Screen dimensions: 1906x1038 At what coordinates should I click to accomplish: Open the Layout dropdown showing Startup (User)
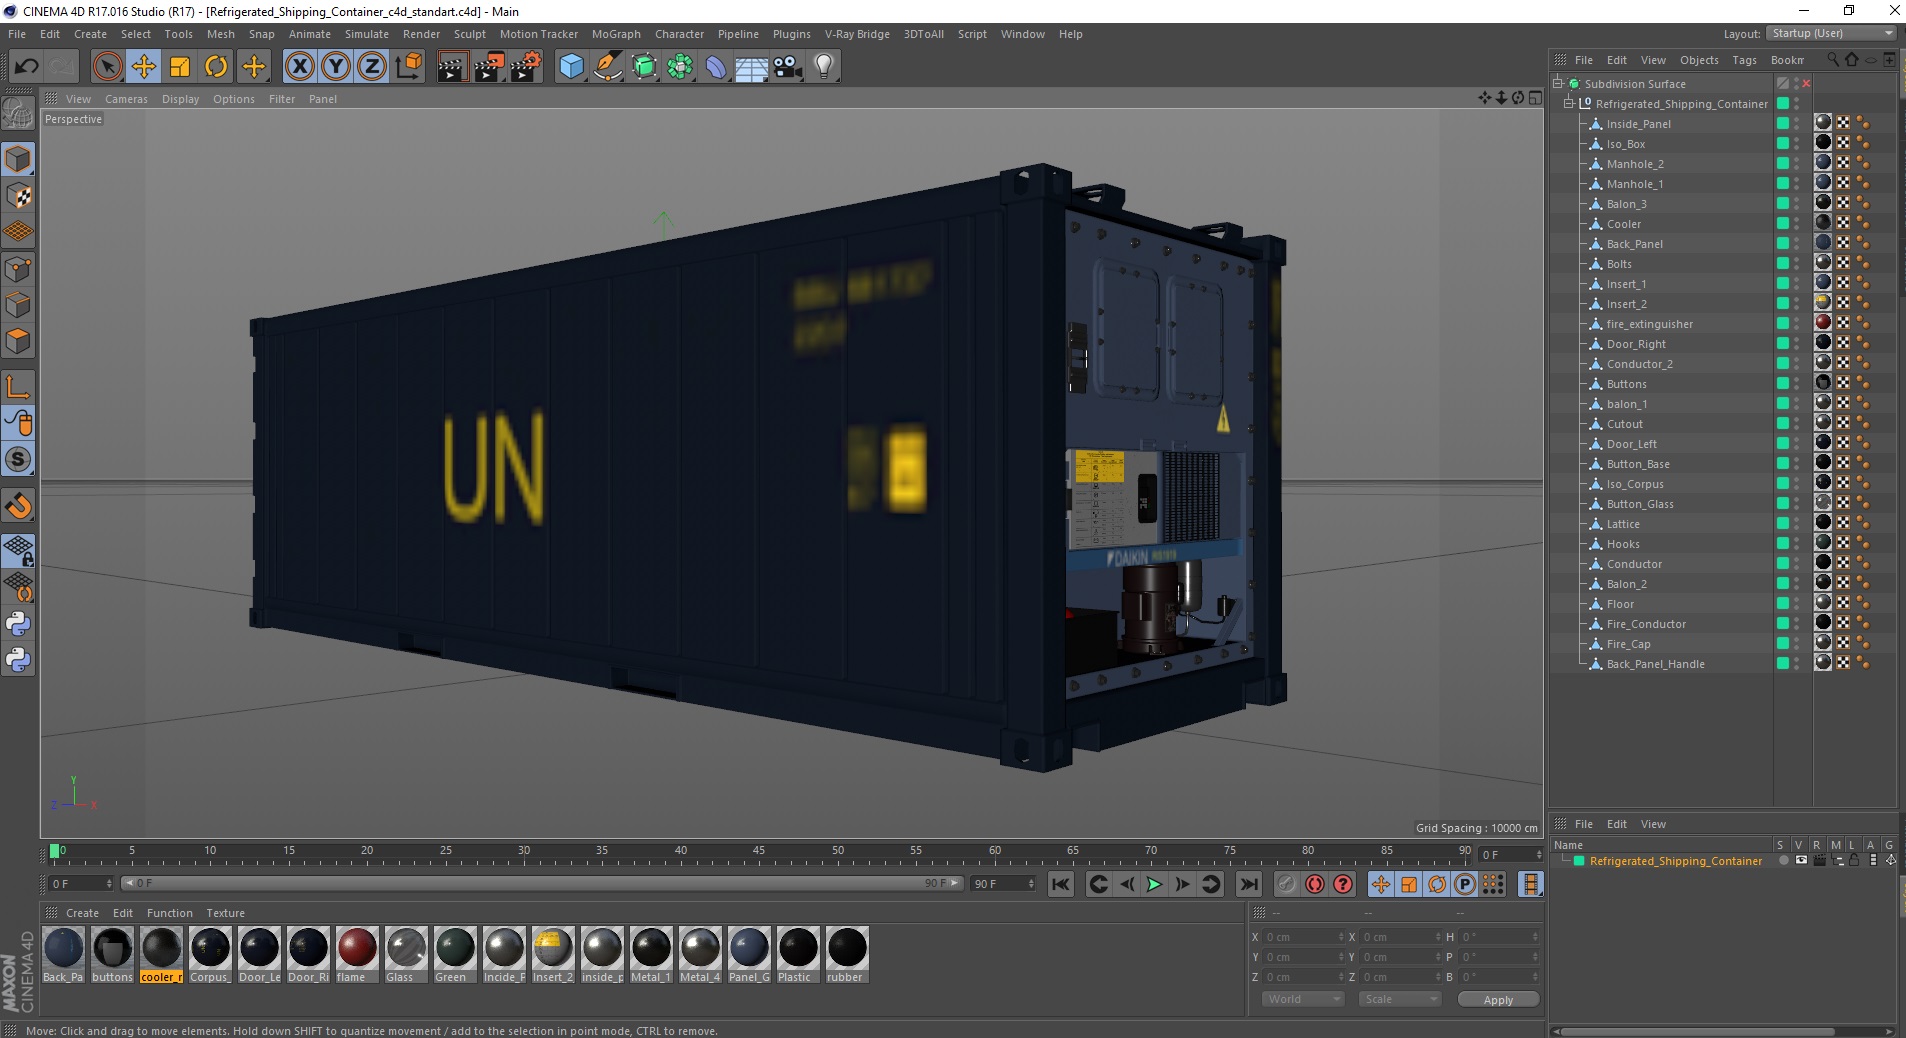pos(1832,33)
